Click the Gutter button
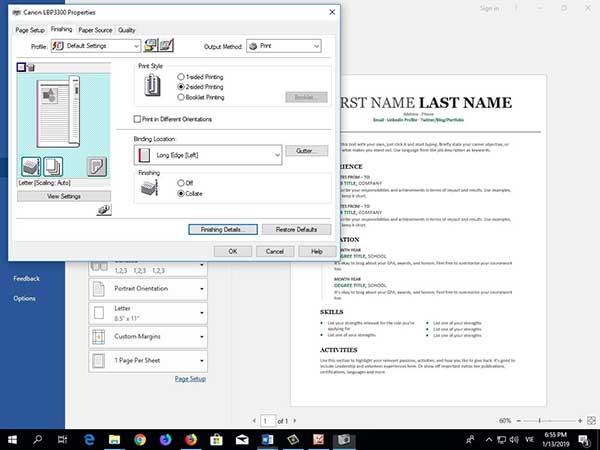The width and height of the screenshot is (600, 450). (x=307, y=151)
